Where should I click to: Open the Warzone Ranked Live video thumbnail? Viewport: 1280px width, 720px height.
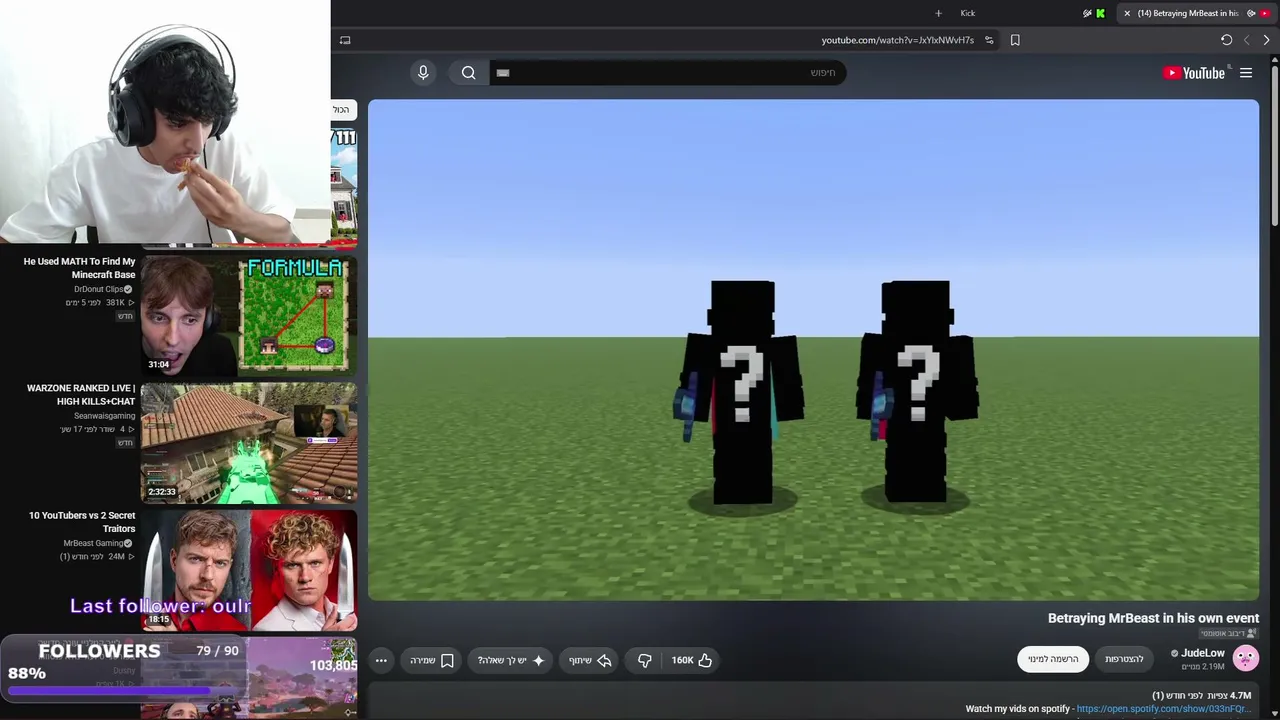pyautogui.click(x=249, y=442)
